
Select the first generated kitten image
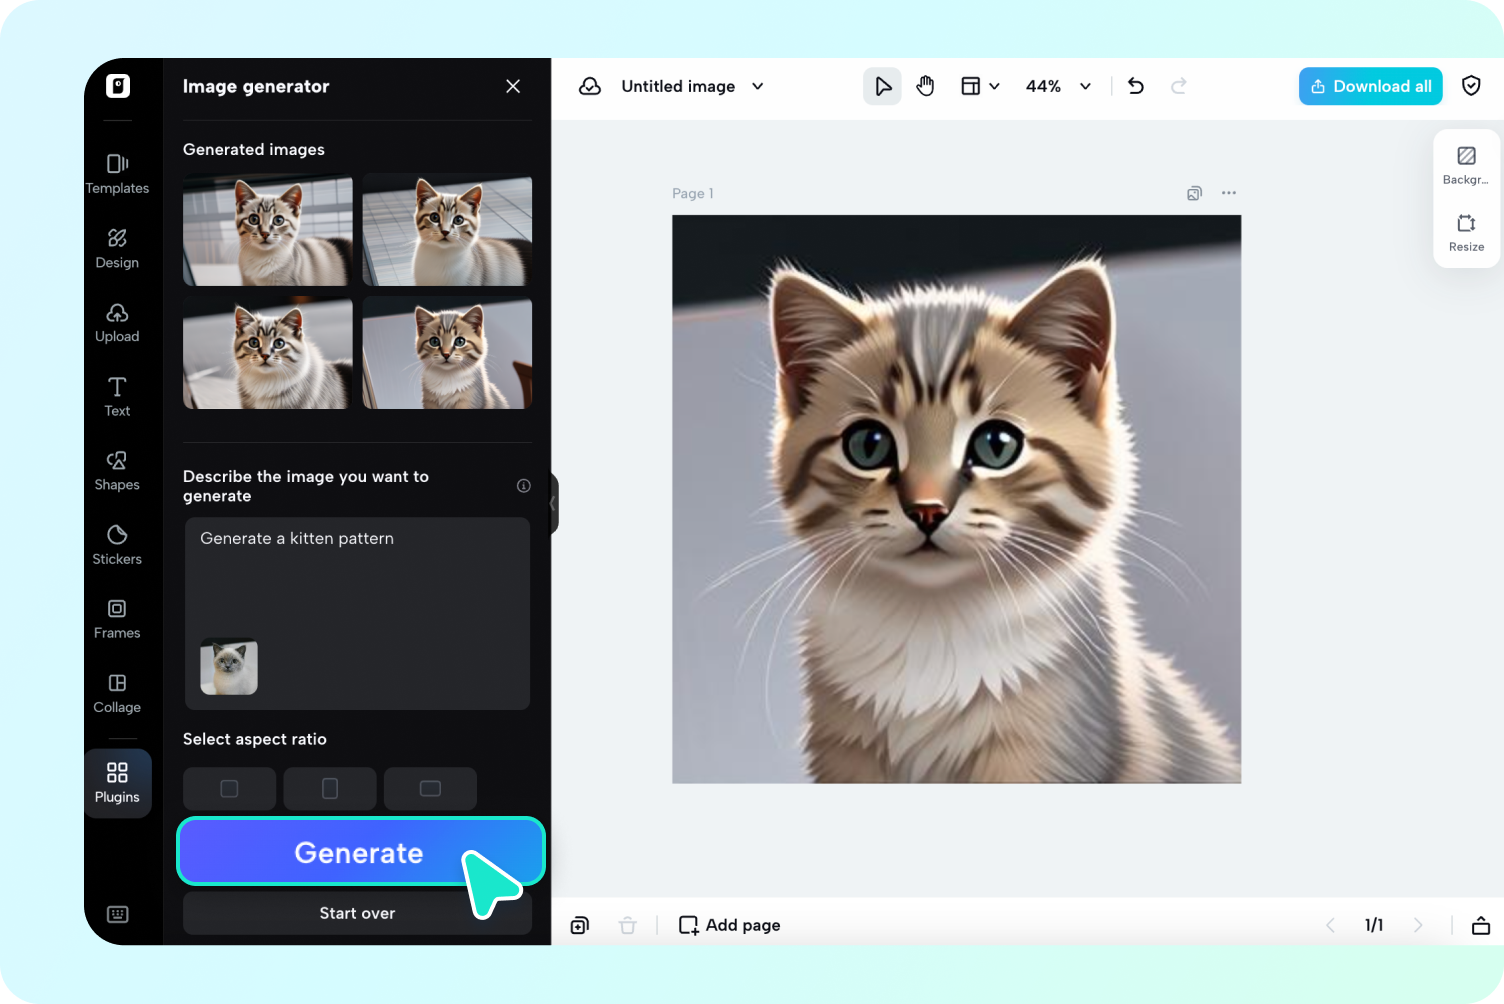[x=268, y=230]
